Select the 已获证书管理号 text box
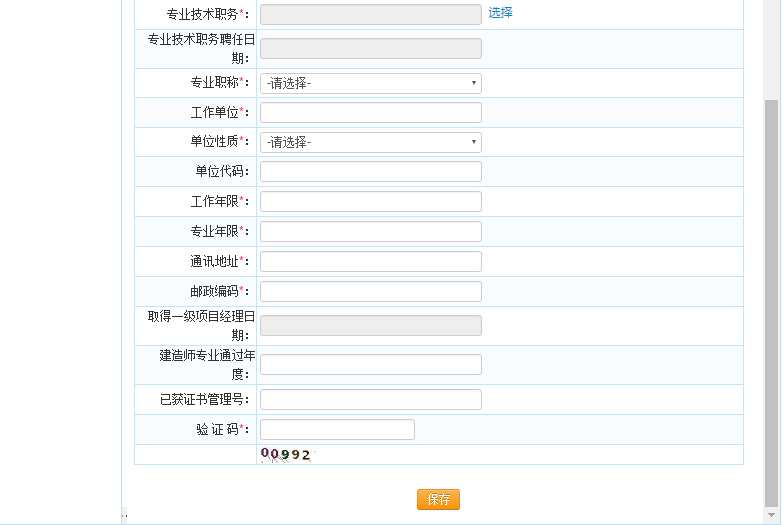Viewport: 782px width, 525px height. (x=370, y=400)
